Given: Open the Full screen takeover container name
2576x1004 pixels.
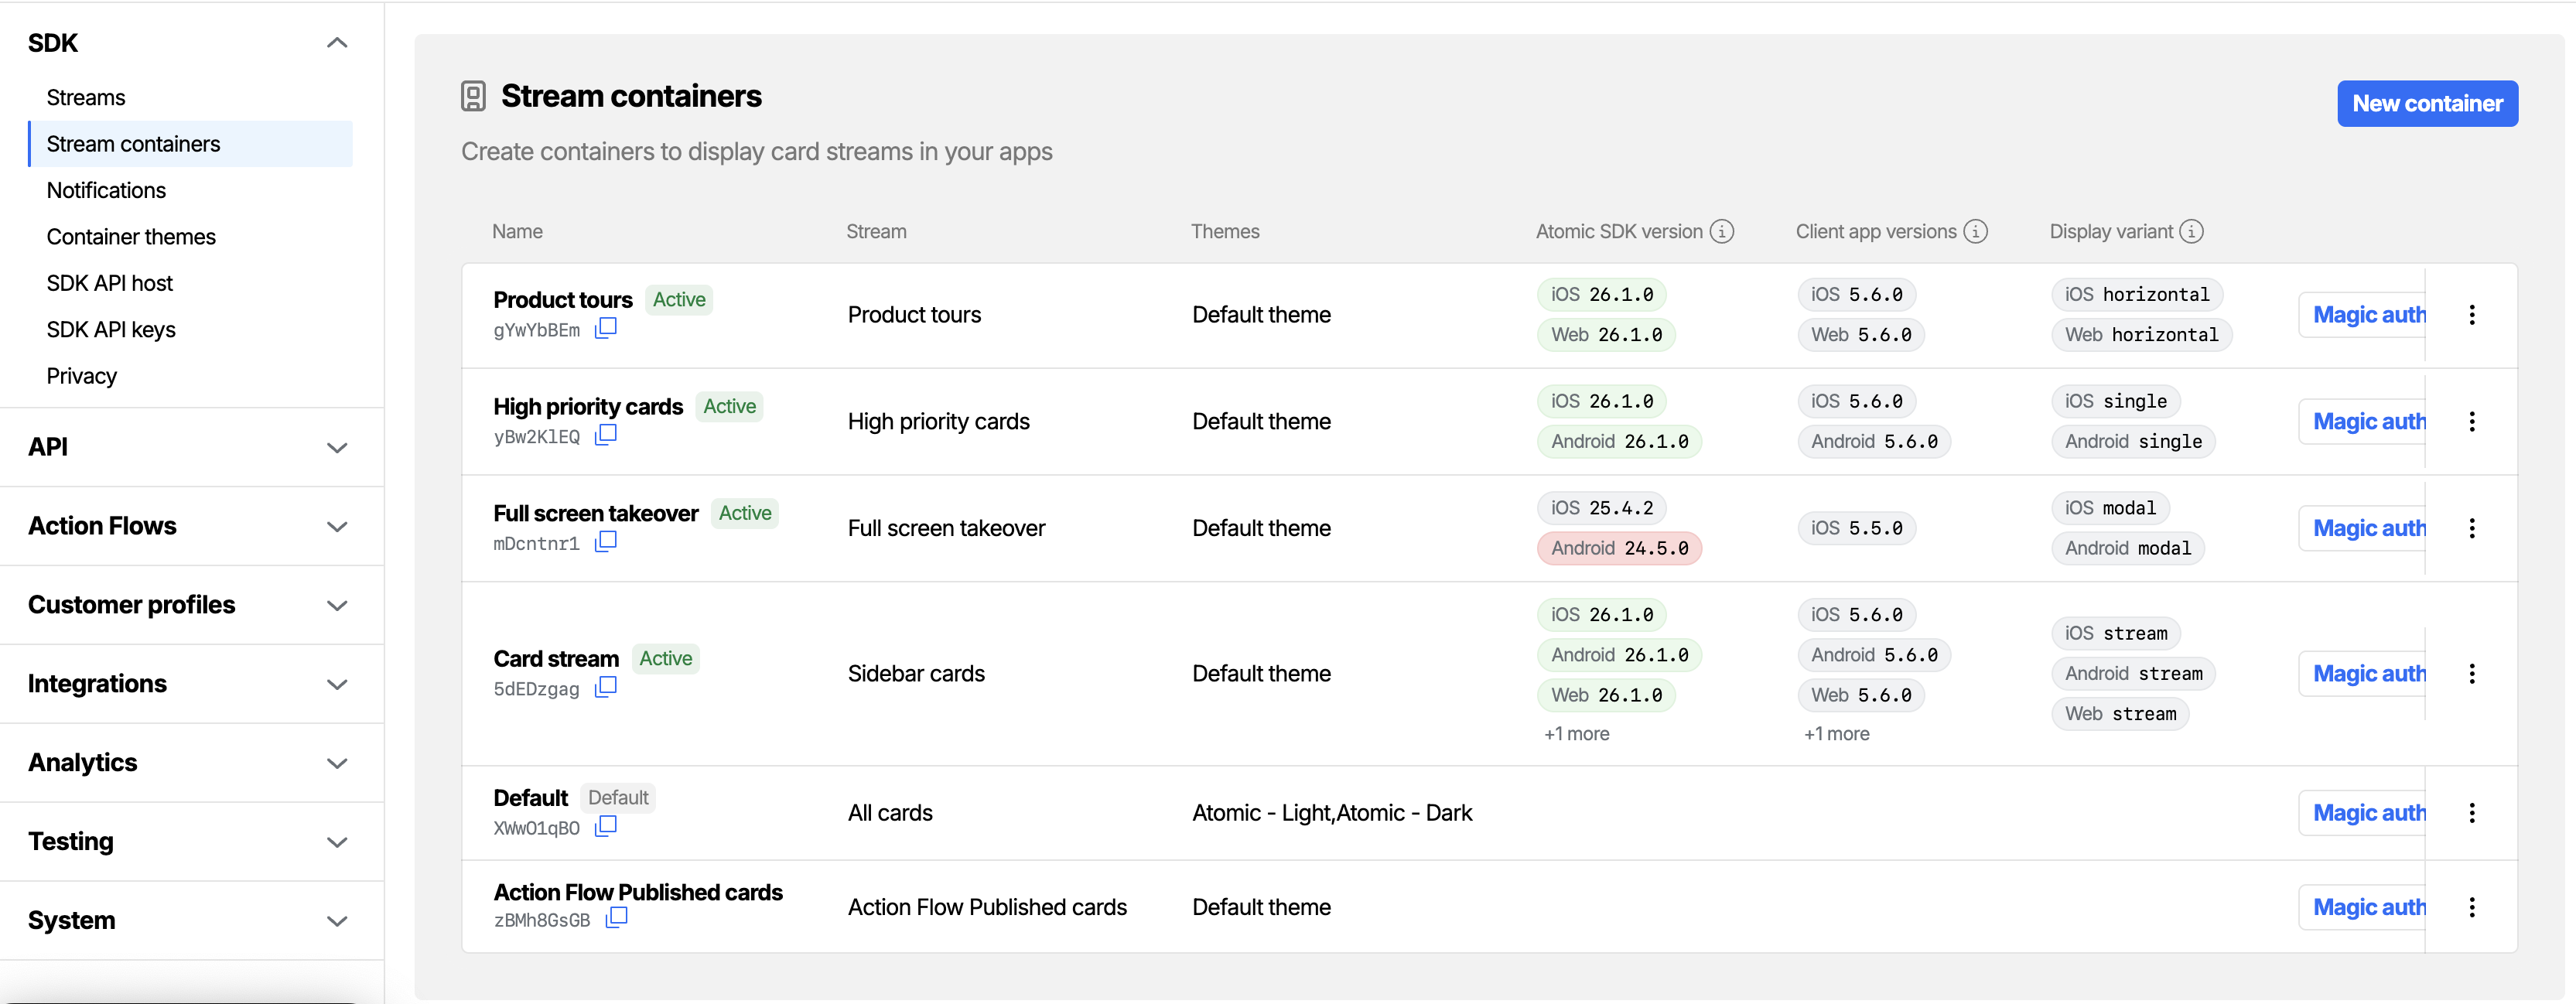Looking at the screenshot, I should (596, 514).
